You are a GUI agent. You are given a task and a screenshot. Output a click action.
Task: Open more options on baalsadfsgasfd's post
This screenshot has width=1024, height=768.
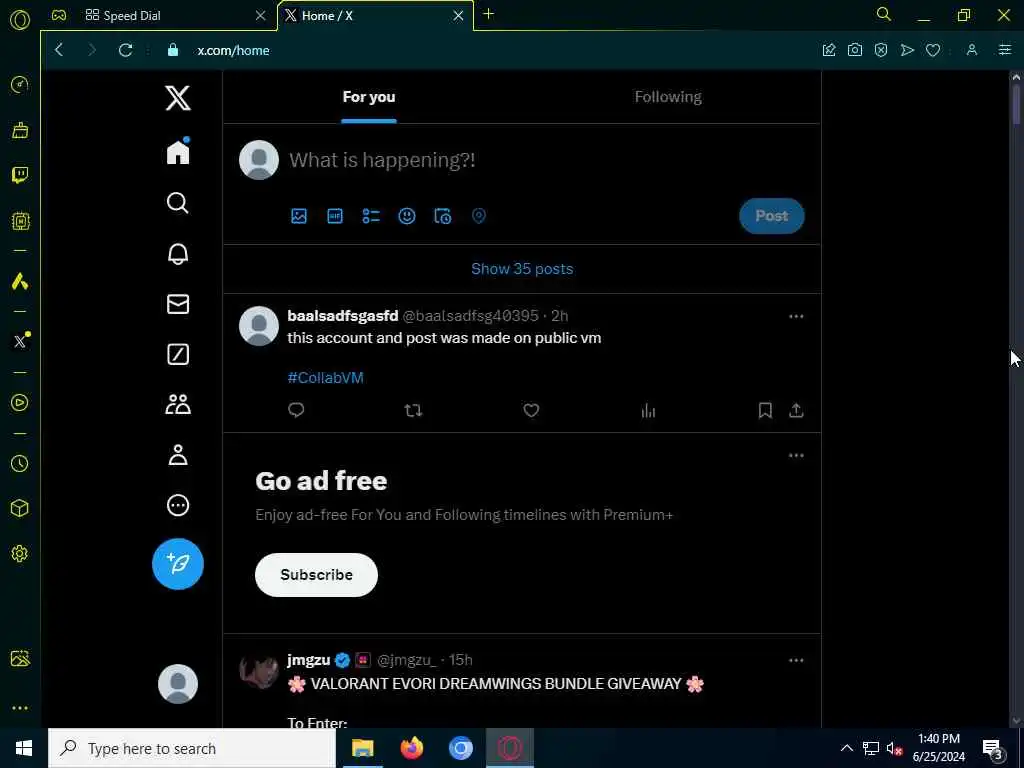click(795, 317)
